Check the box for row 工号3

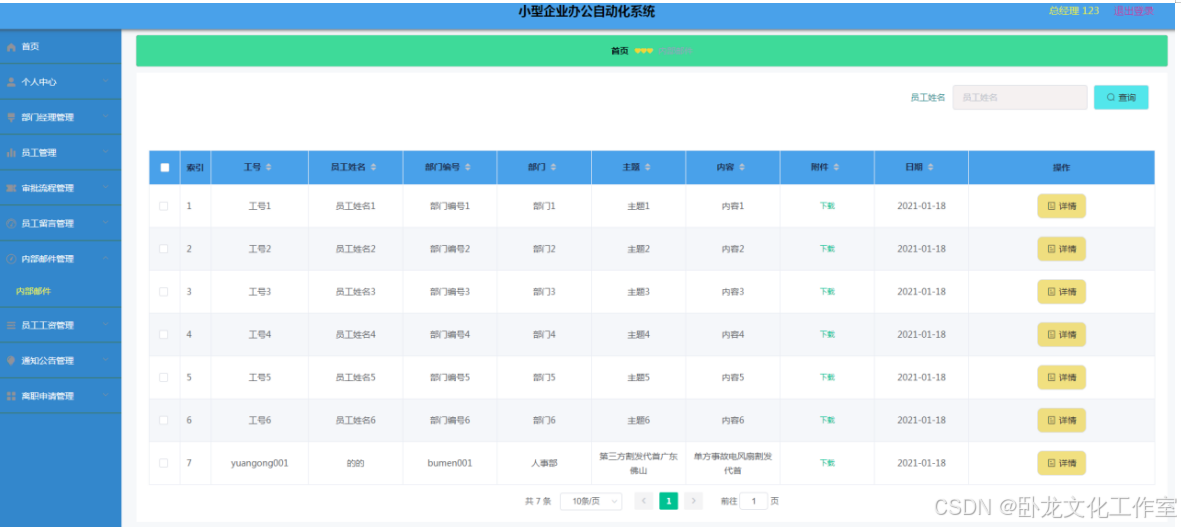pyautogui.click(x=163, y=291)
